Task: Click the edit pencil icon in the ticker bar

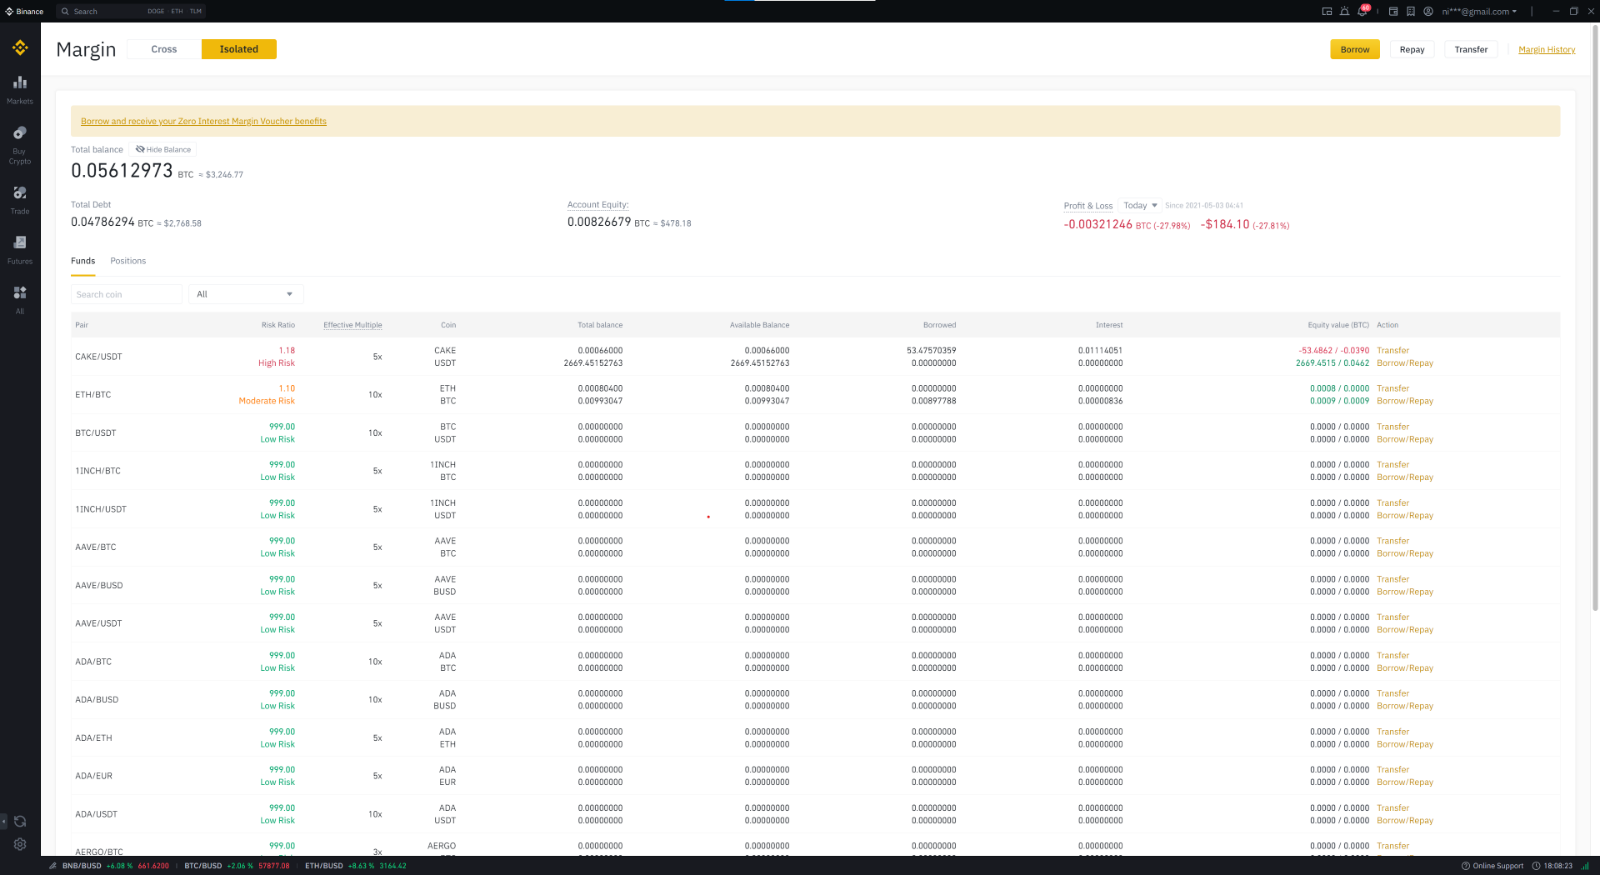Action: click(x=52, y=866)
